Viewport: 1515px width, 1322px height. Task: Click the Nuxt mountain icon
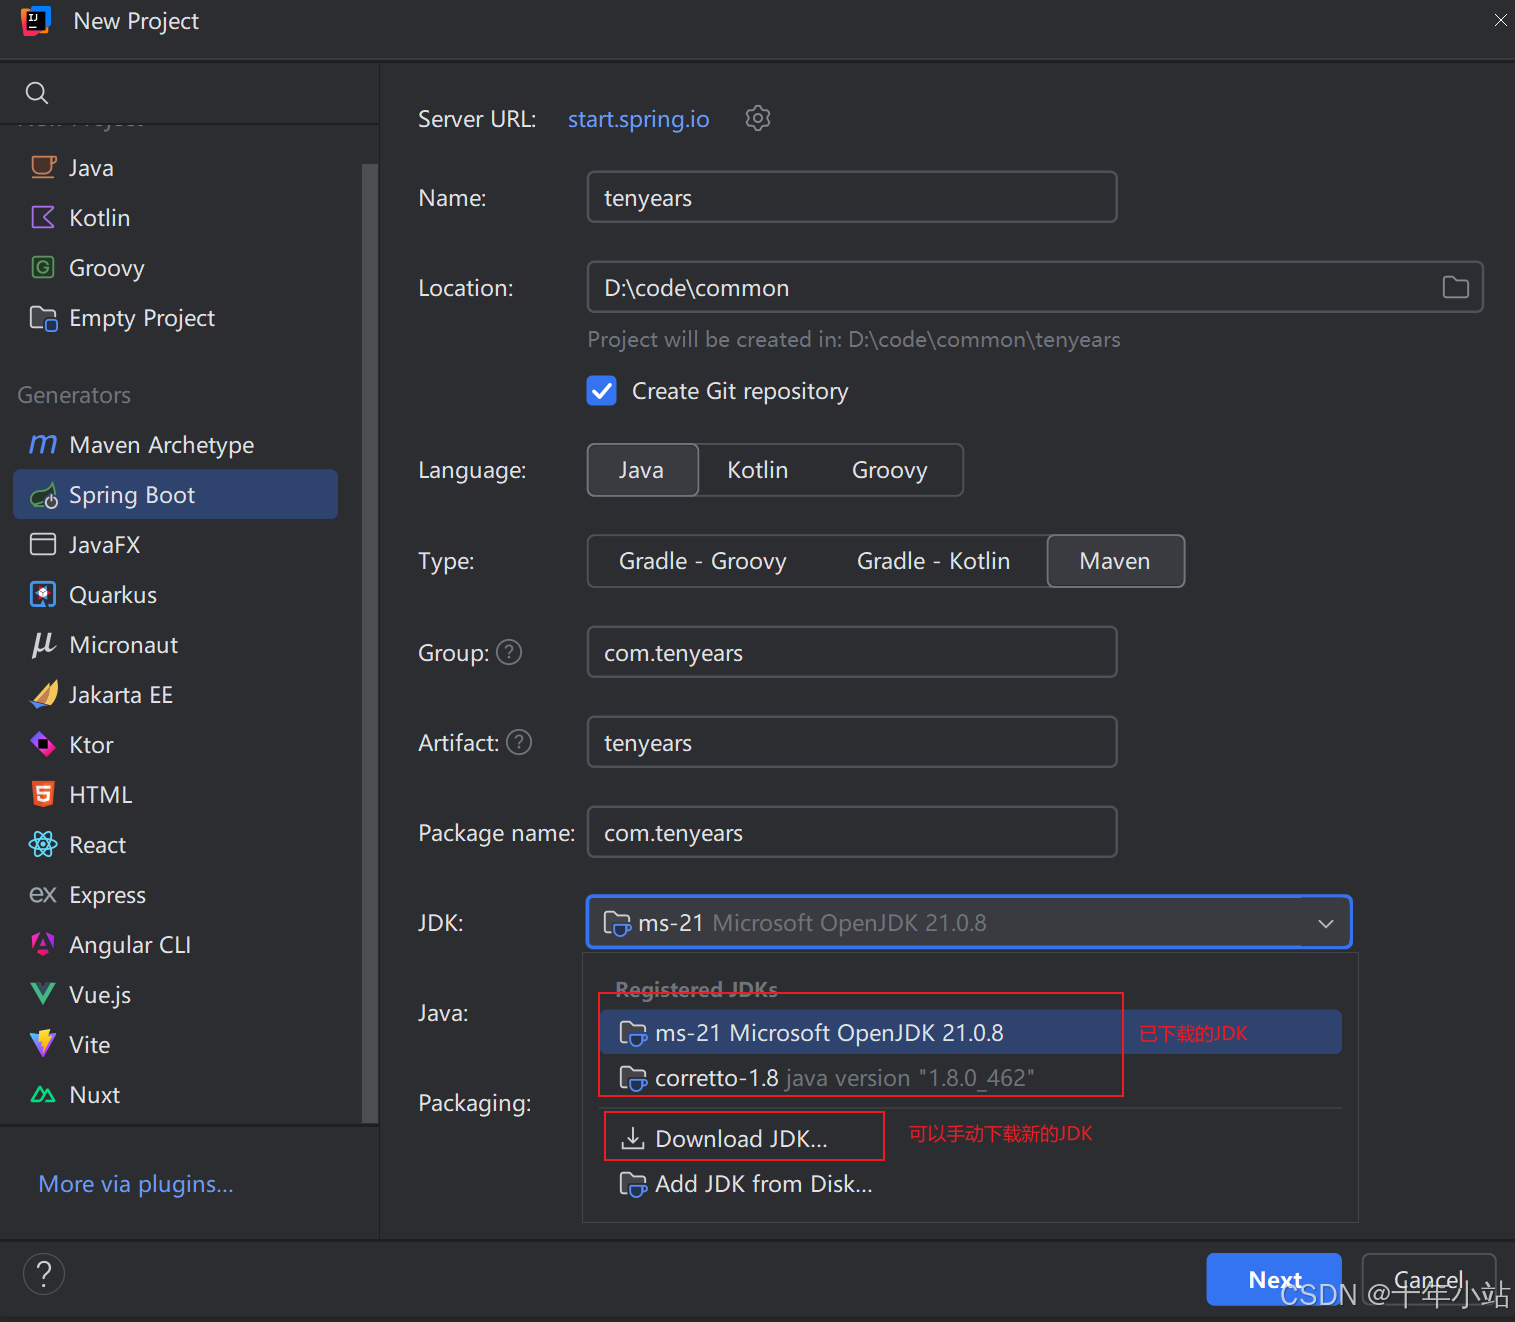click(x=43, y=1094)
